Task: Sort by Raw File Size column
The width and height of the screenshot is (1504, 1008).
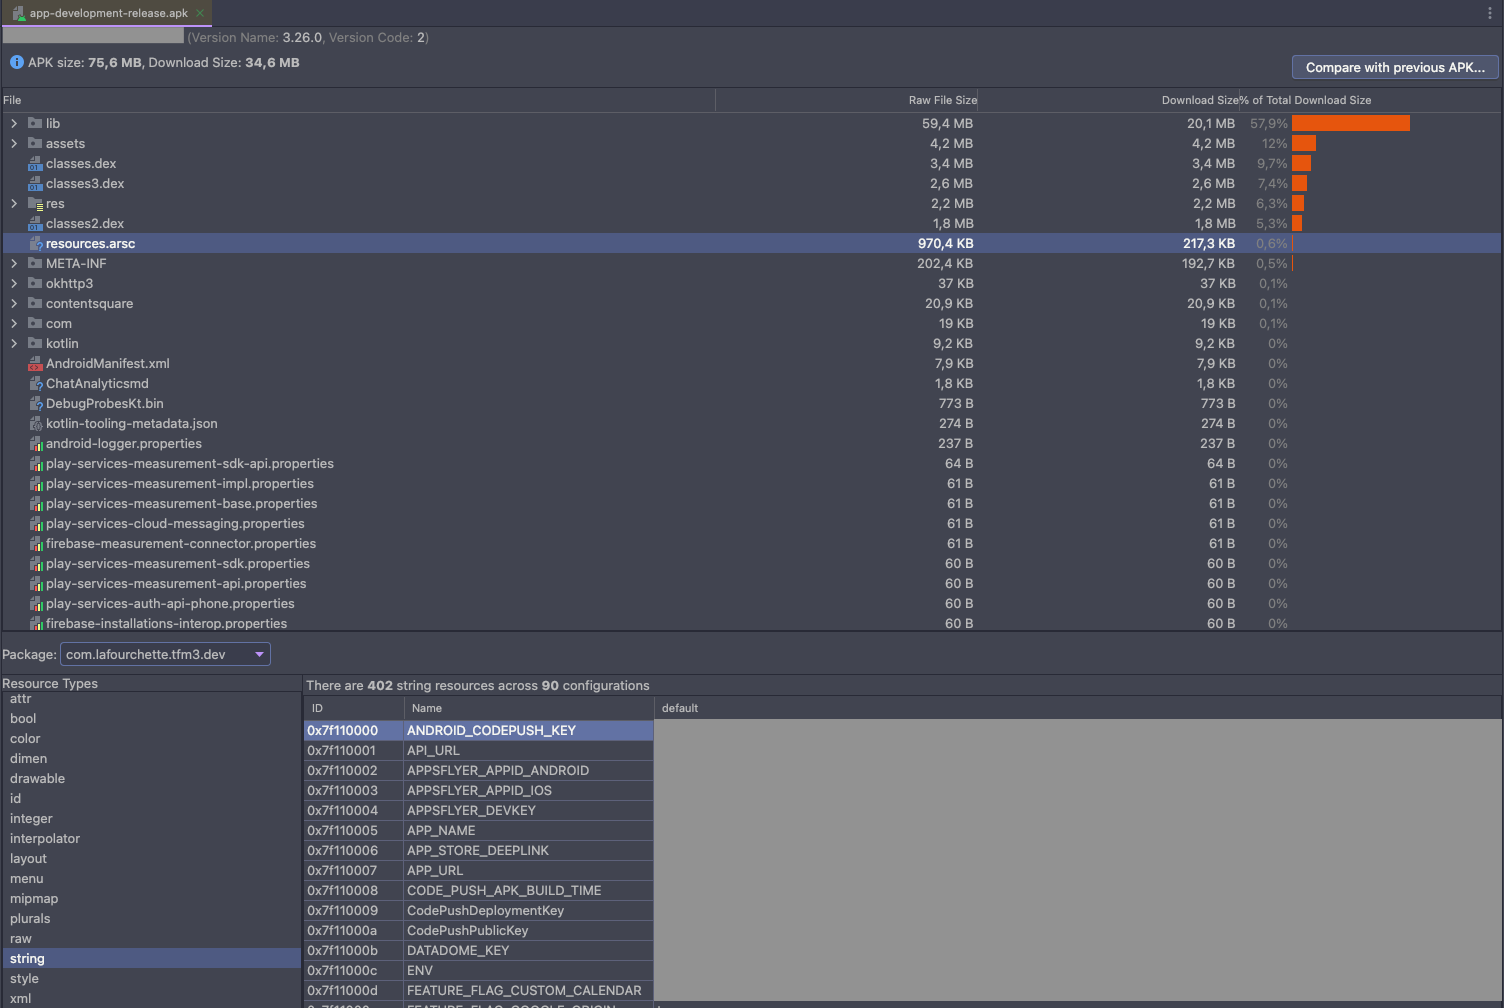Action: 847,100
